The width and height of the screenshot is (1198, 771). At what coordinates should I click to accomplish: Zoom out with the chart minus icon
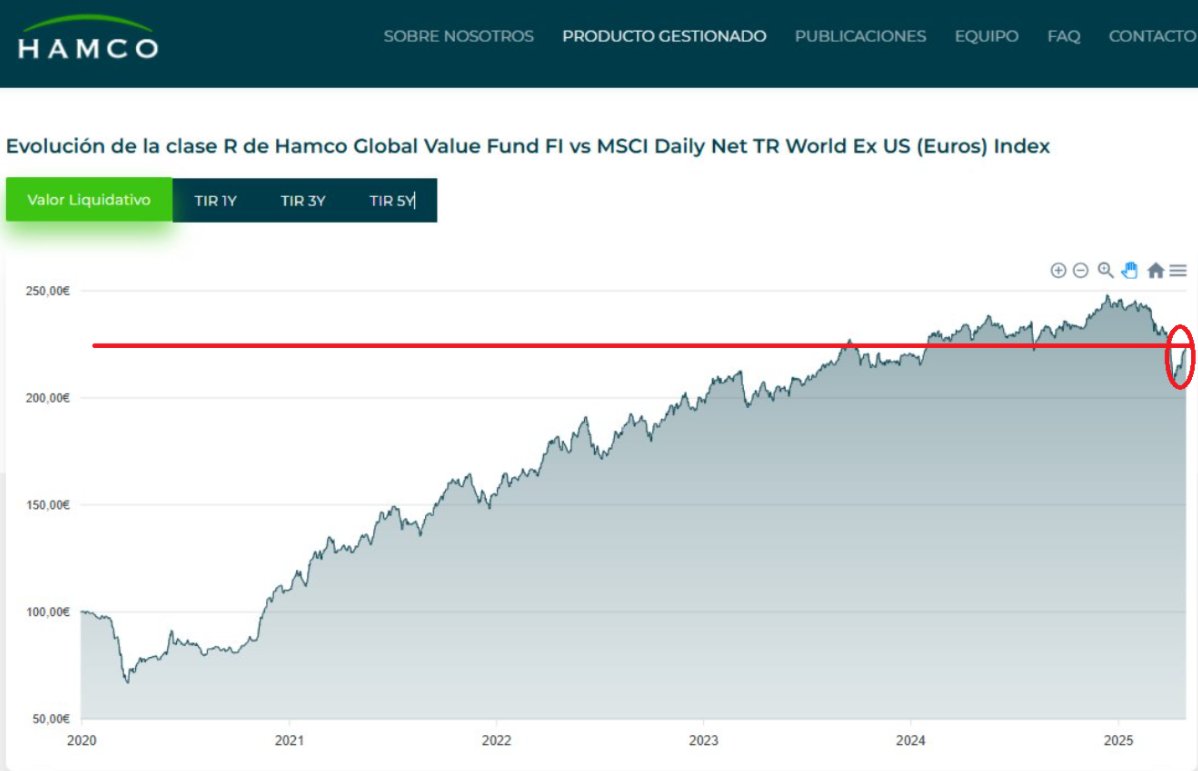1080,270
